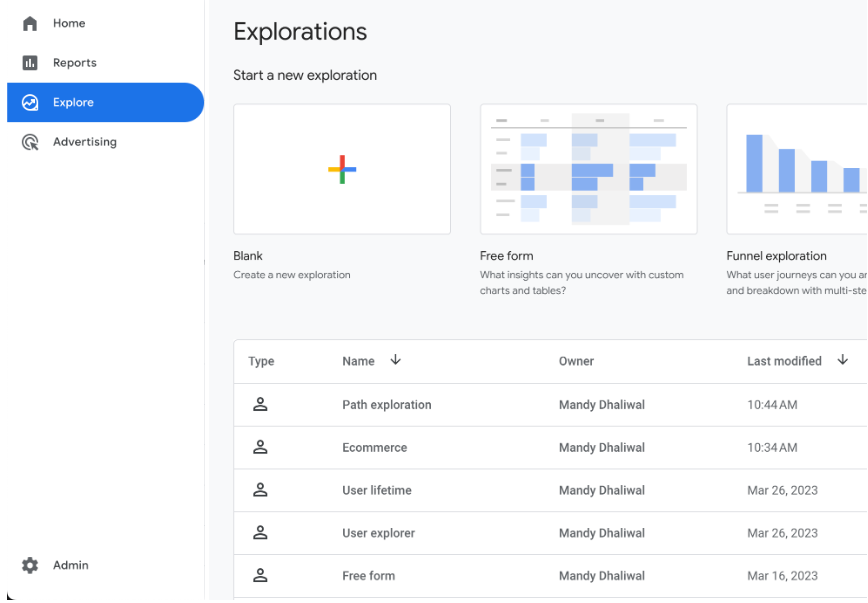
Task: Select the Free form template thumbnail
Action: [588, 169]
